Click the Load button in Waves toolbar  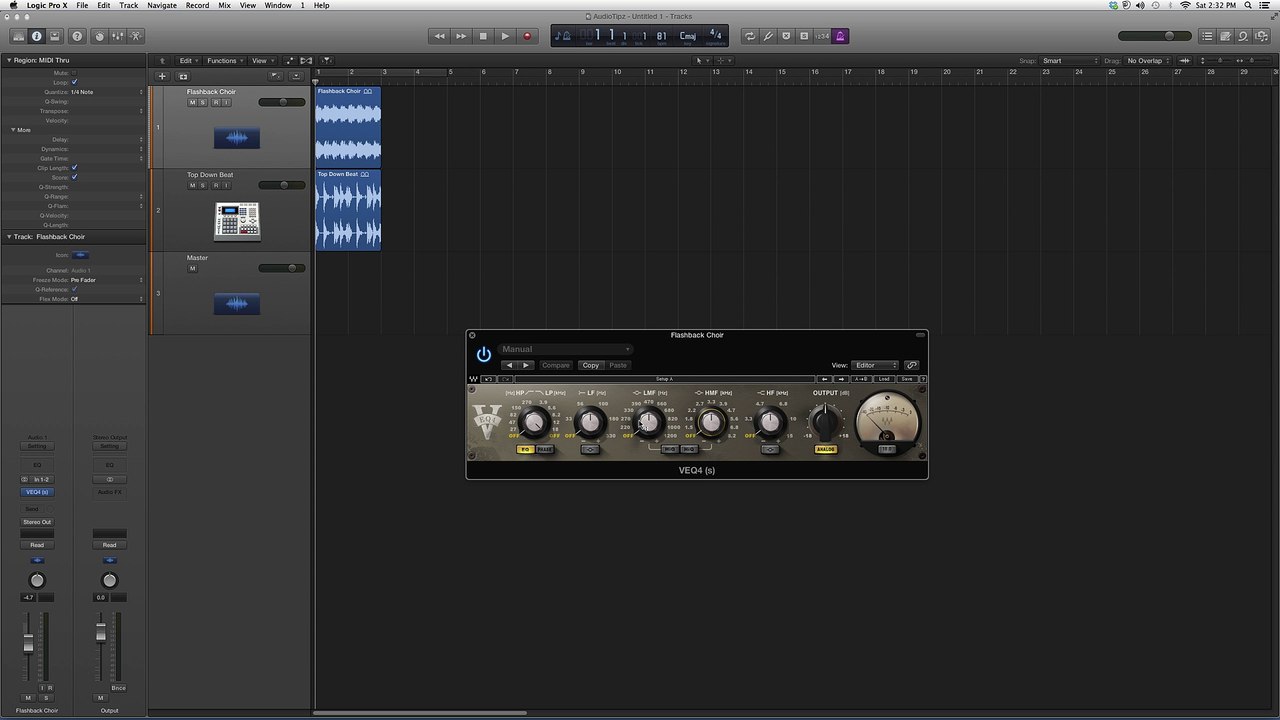click(x=884, y=379)
